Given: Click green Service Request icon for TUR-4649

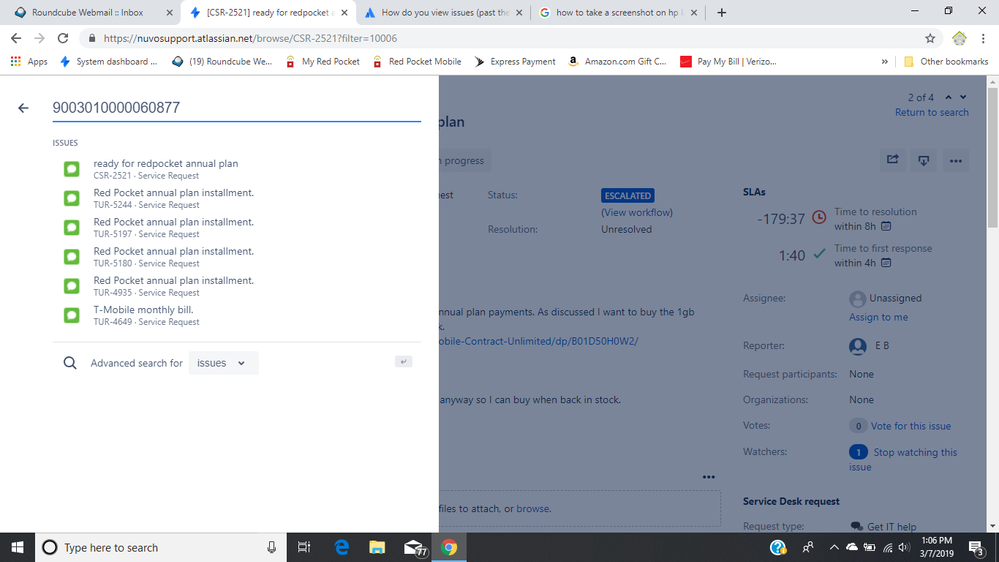Looking at the screenshot, I should tap(71, 315).
